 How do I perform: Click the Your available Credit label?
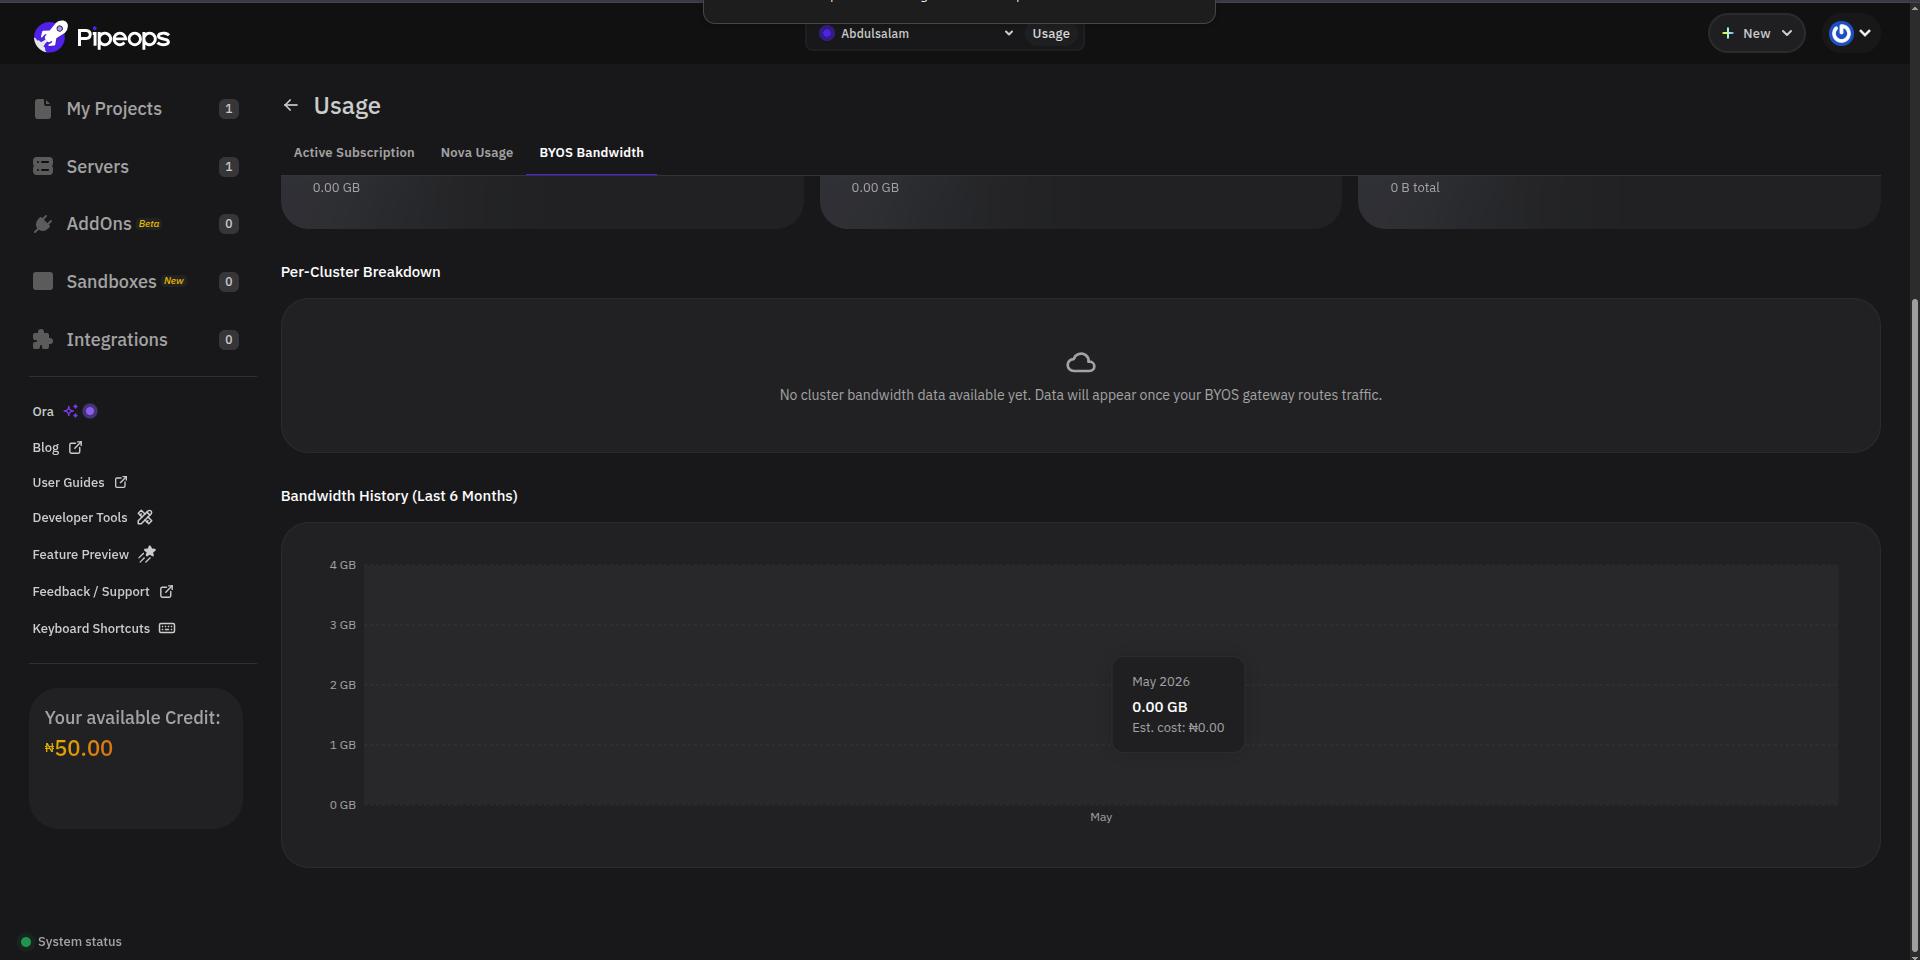point(133,718)
